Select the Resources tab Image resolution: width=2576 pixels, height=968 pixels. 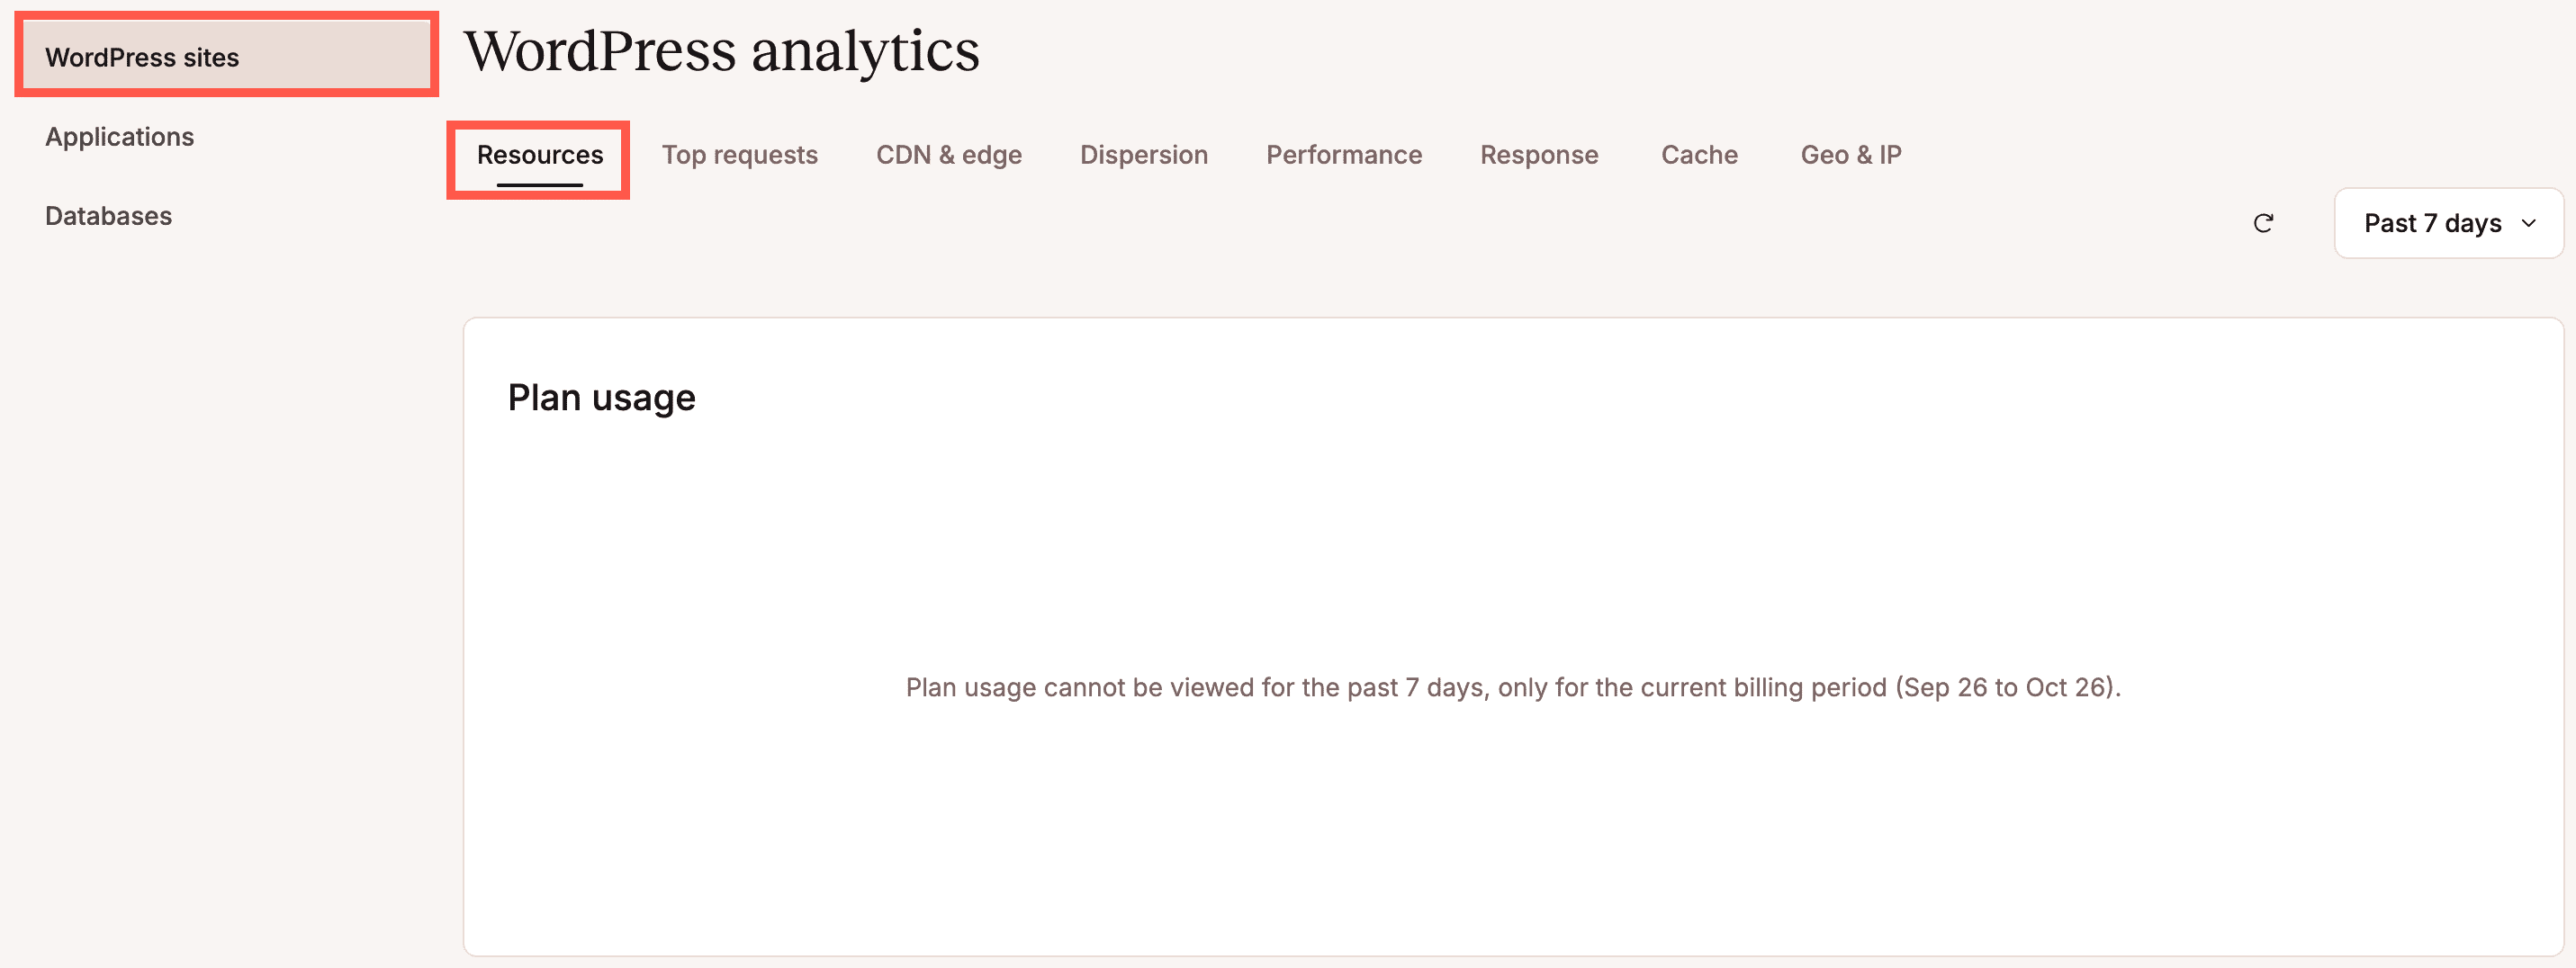(540, 154)
